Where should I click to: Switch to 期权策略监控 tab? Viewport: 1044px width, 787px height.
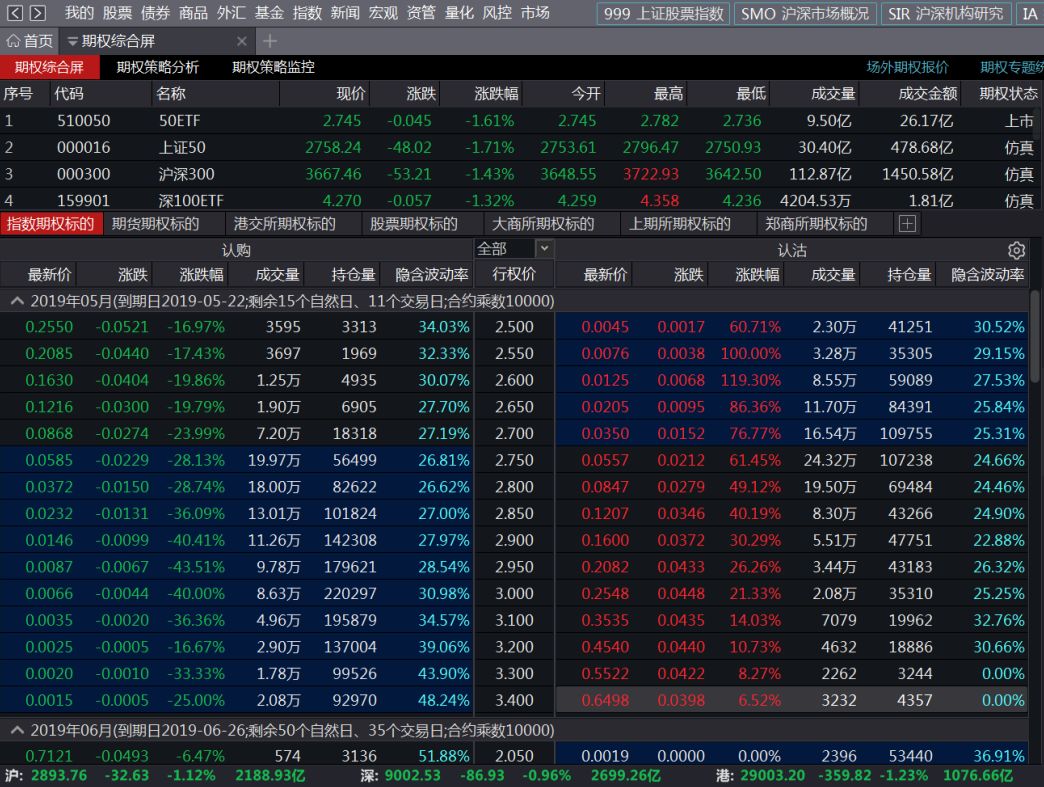(274, 67)
